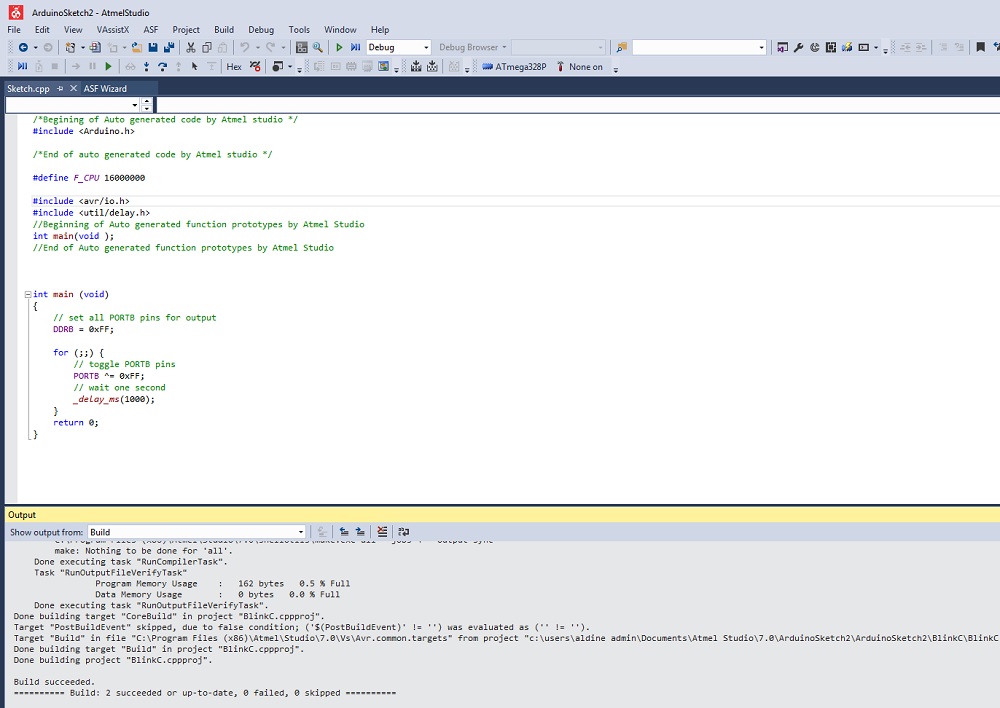Collapse the int main function outline
The width and height of the screenshot is (1000, 708).
27,295
